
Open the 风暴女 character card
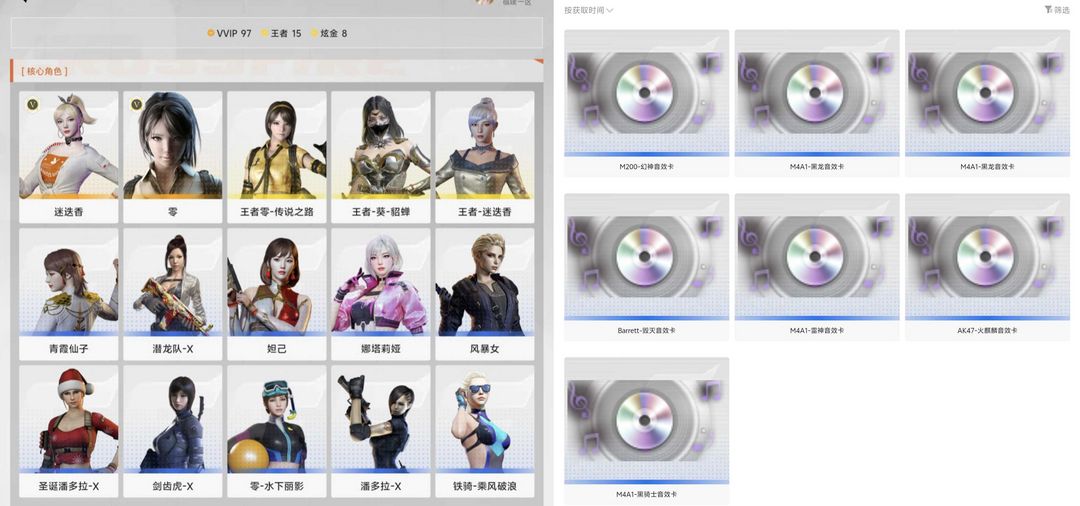[x=485, y=294]
